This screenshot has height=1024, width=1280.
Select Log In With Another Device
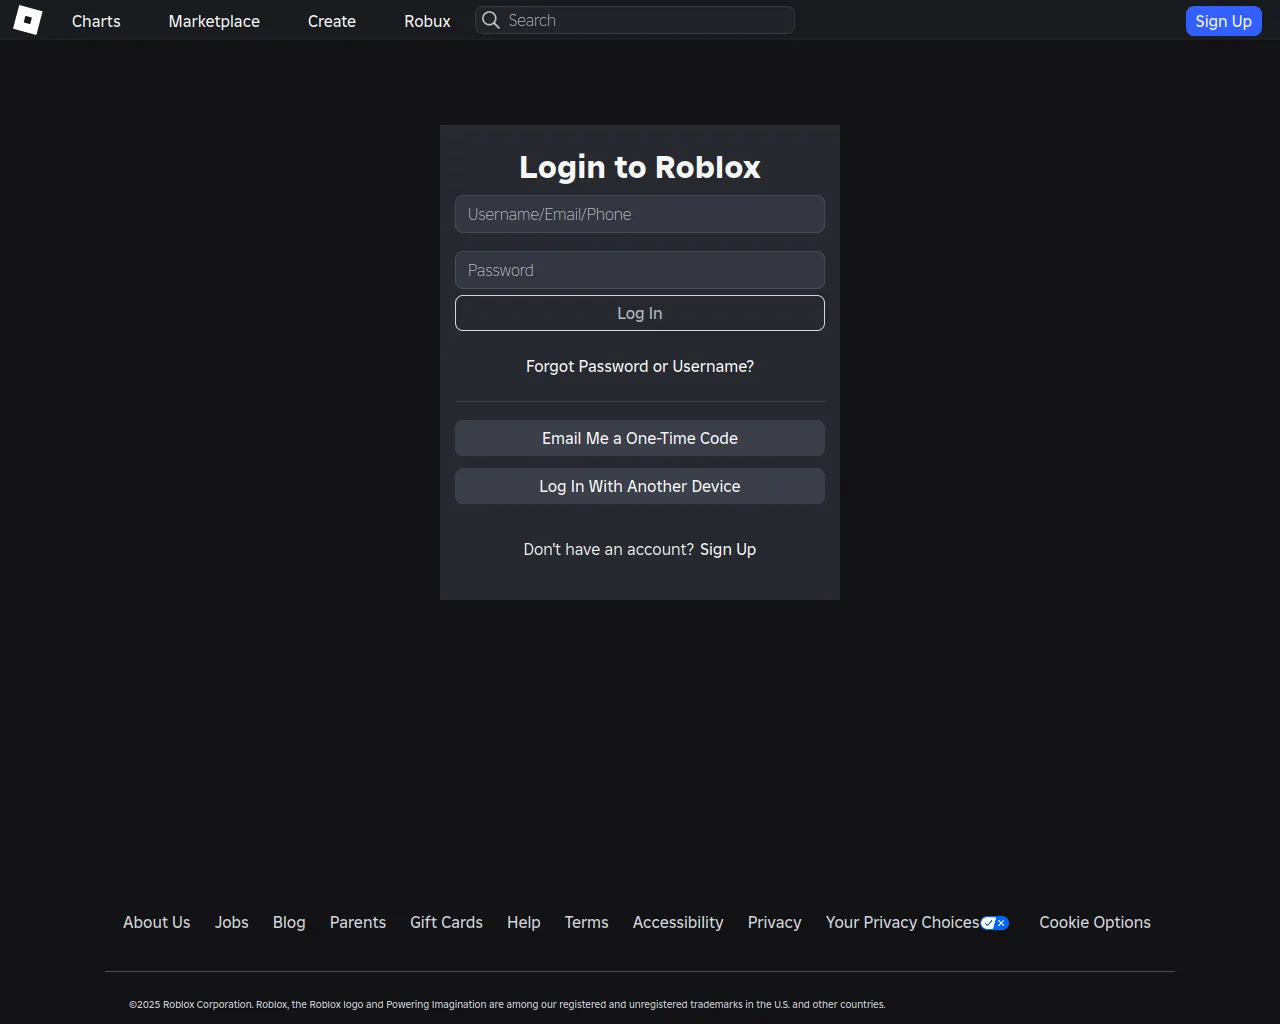640,486
